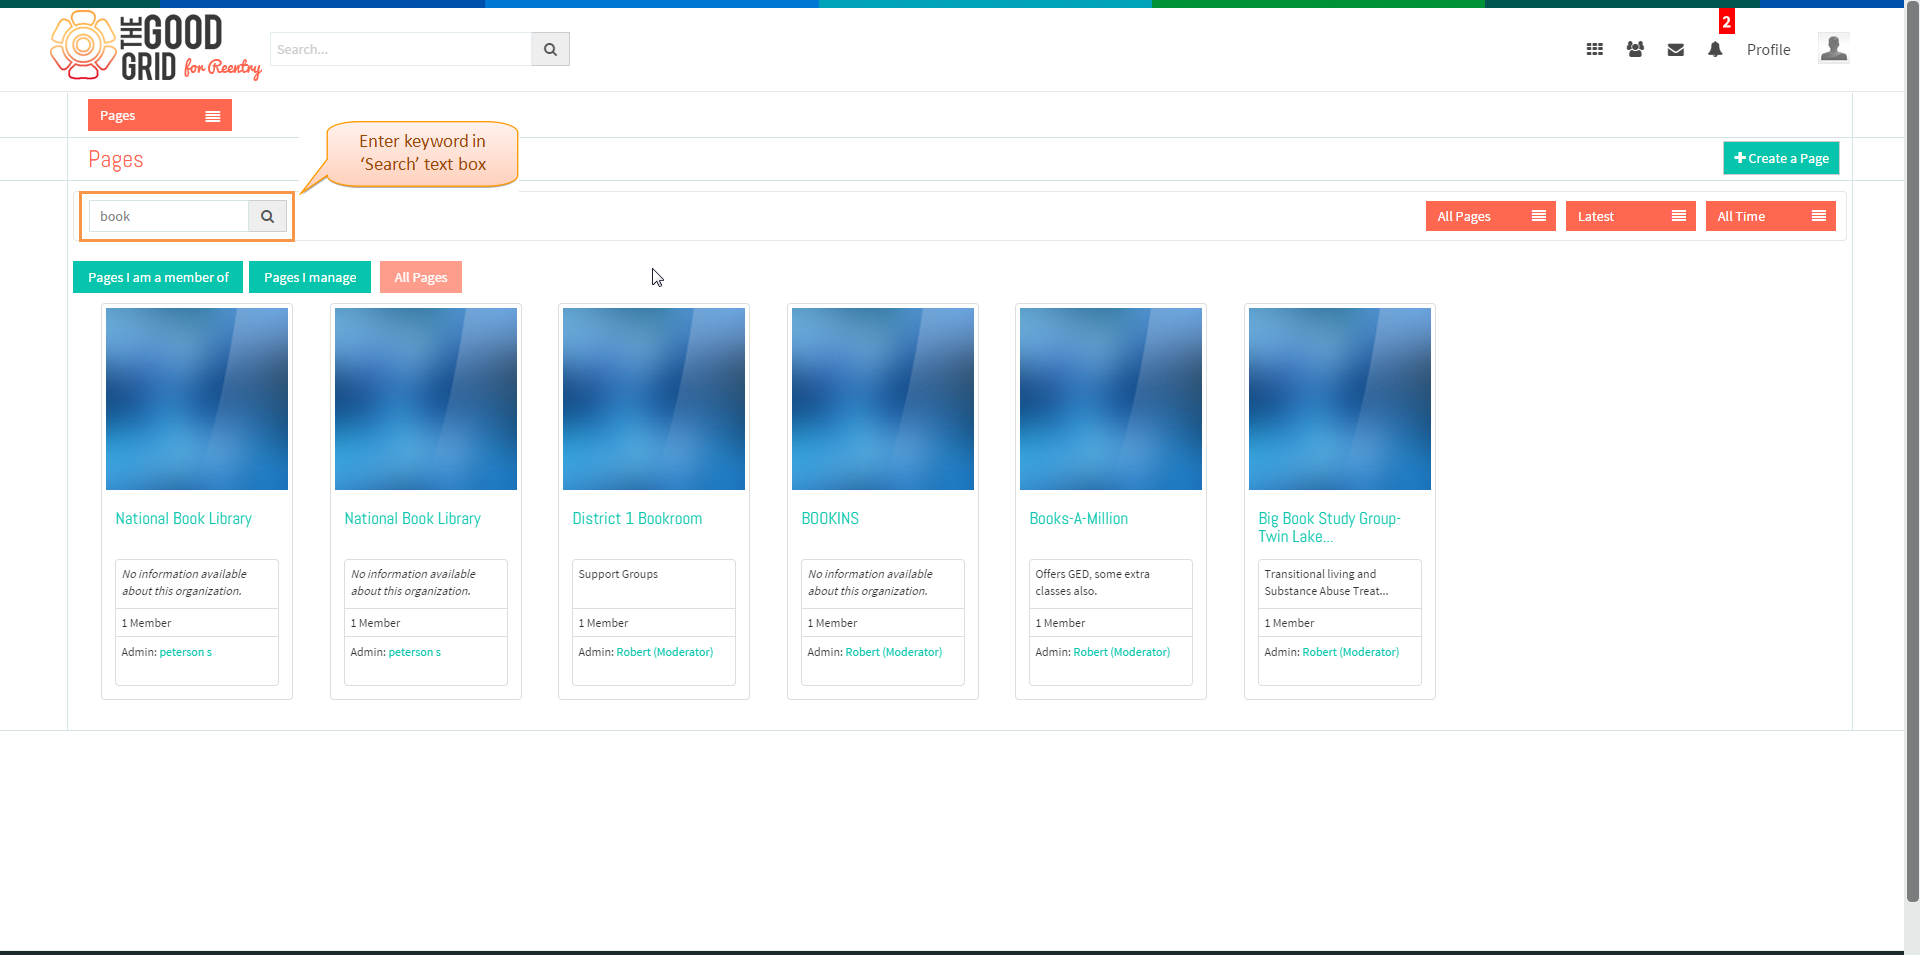Click The Good Grid logo
This screenshot has height=955, width=1920.
(x=156, y=46)
